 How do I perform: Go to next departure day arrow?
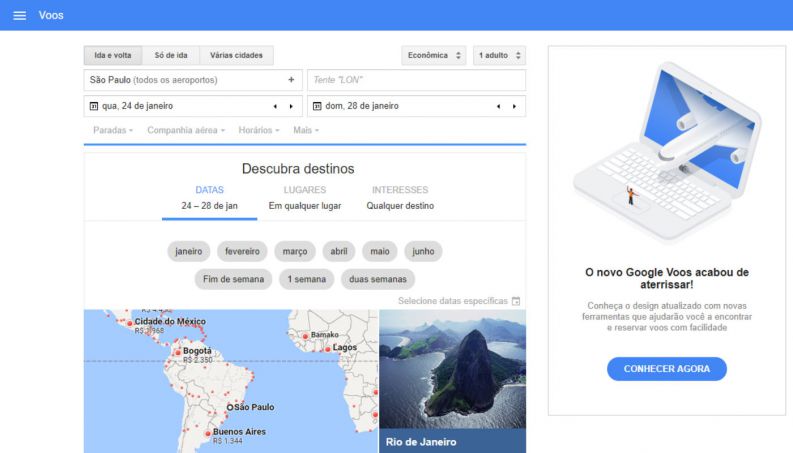click(x=291, y=106)
